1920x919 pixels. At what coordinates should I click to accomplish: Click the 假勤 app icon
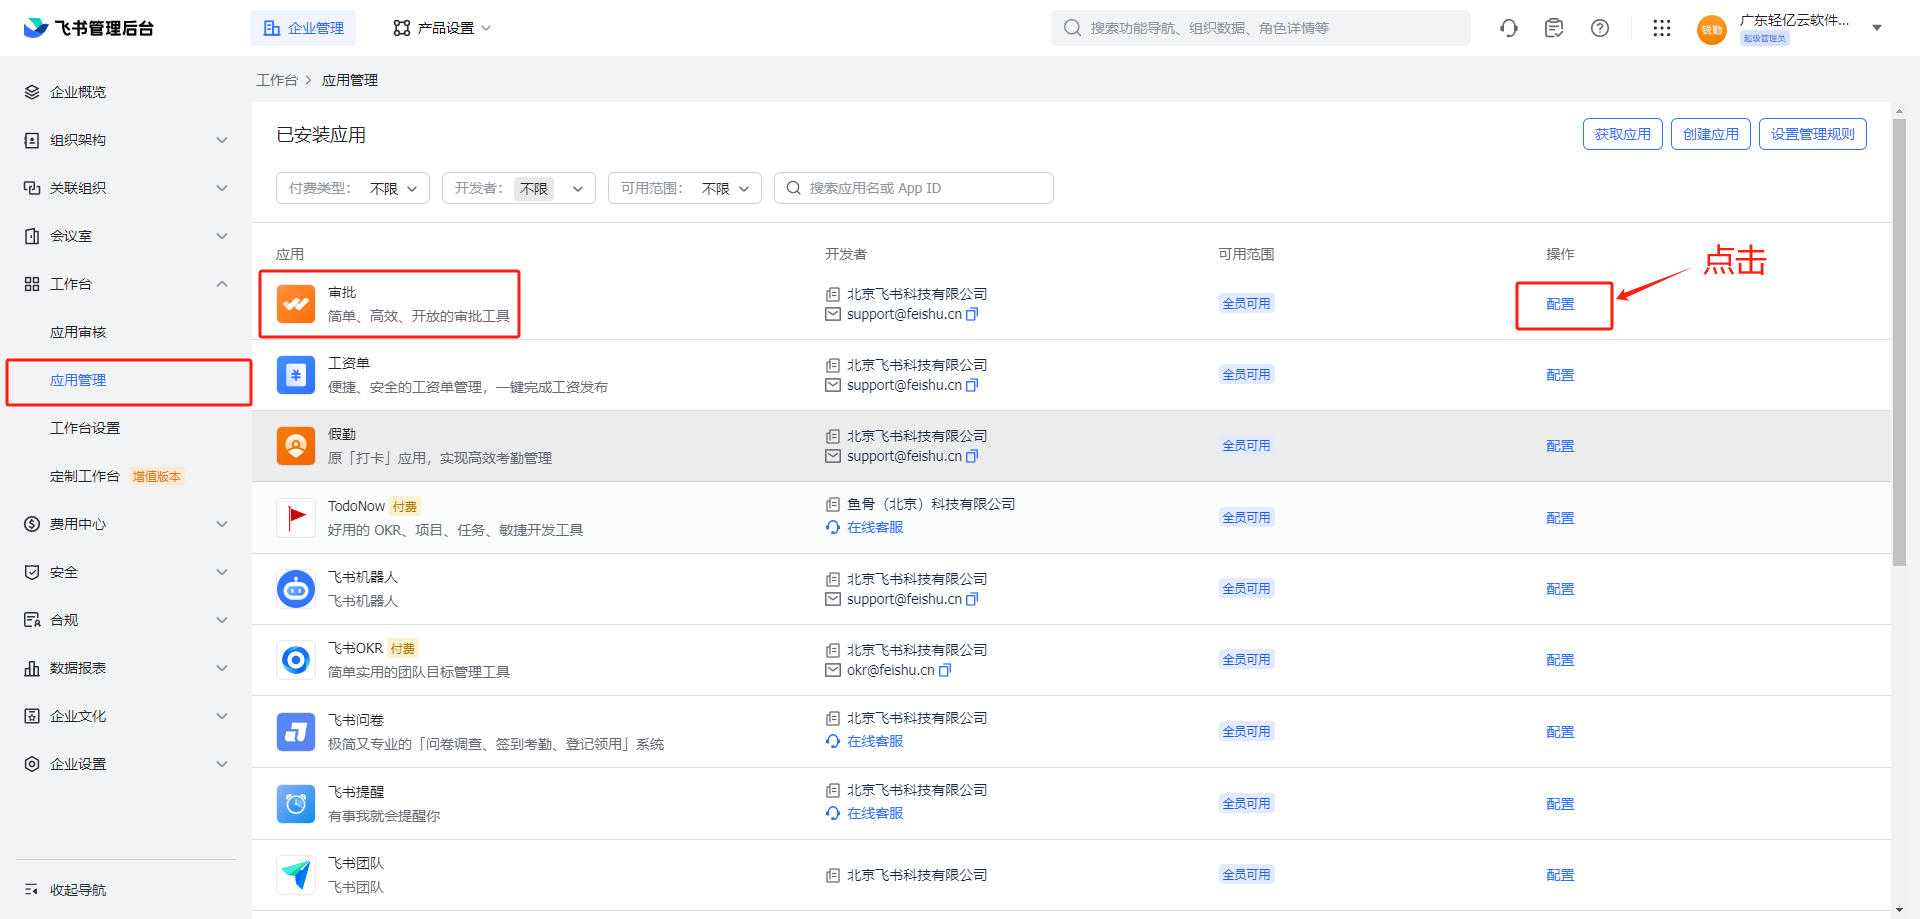tap(296, 446)
